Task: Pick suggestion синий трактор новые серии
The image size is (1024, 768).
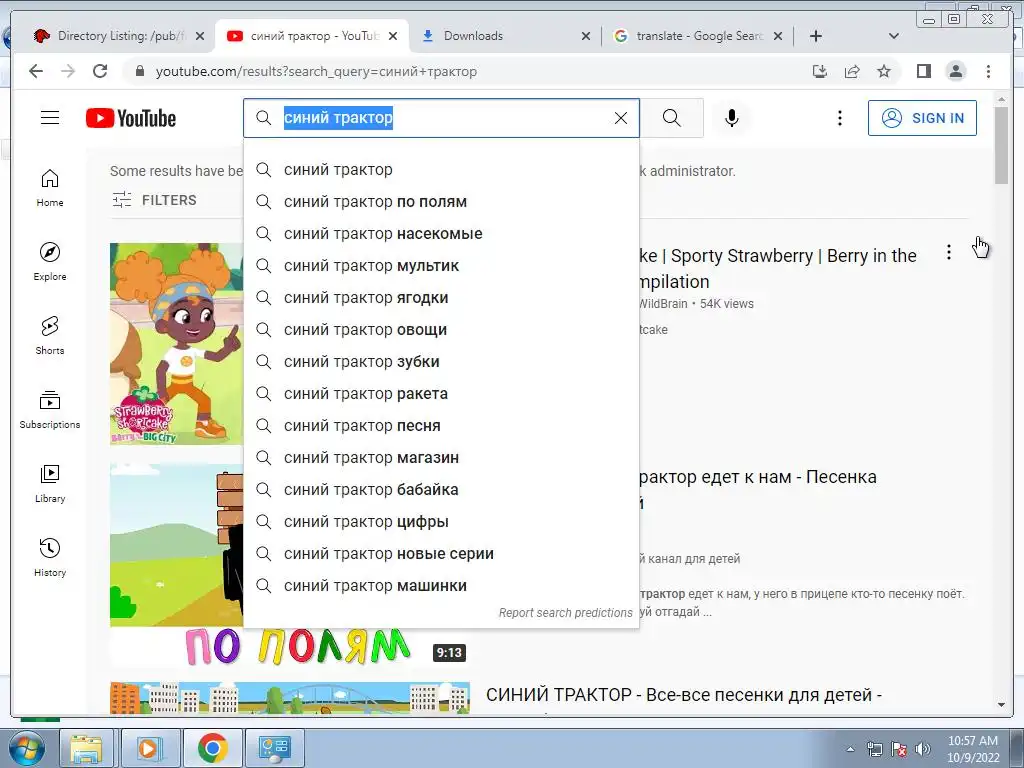Action: (x=441, y=554)
